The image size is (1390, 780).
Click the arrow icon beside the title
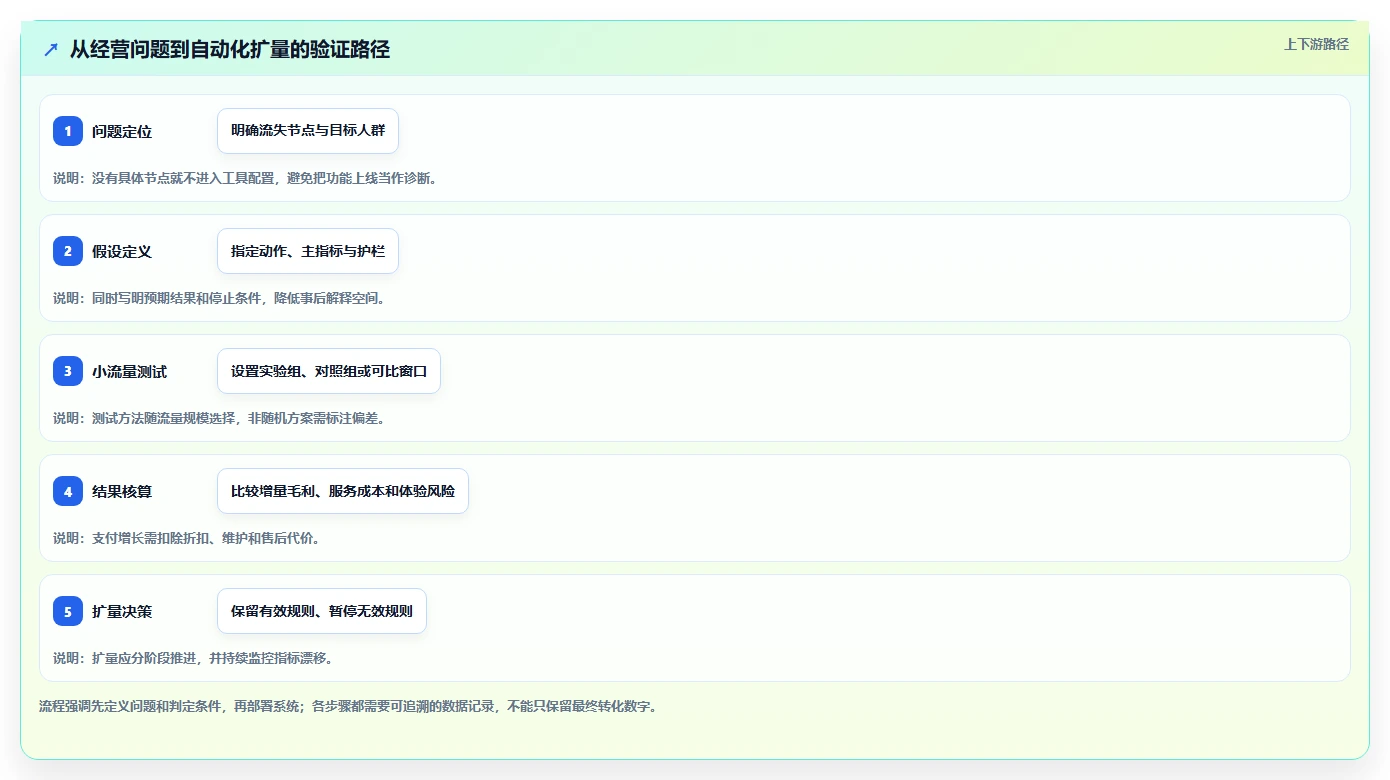[x=51, y=49]
